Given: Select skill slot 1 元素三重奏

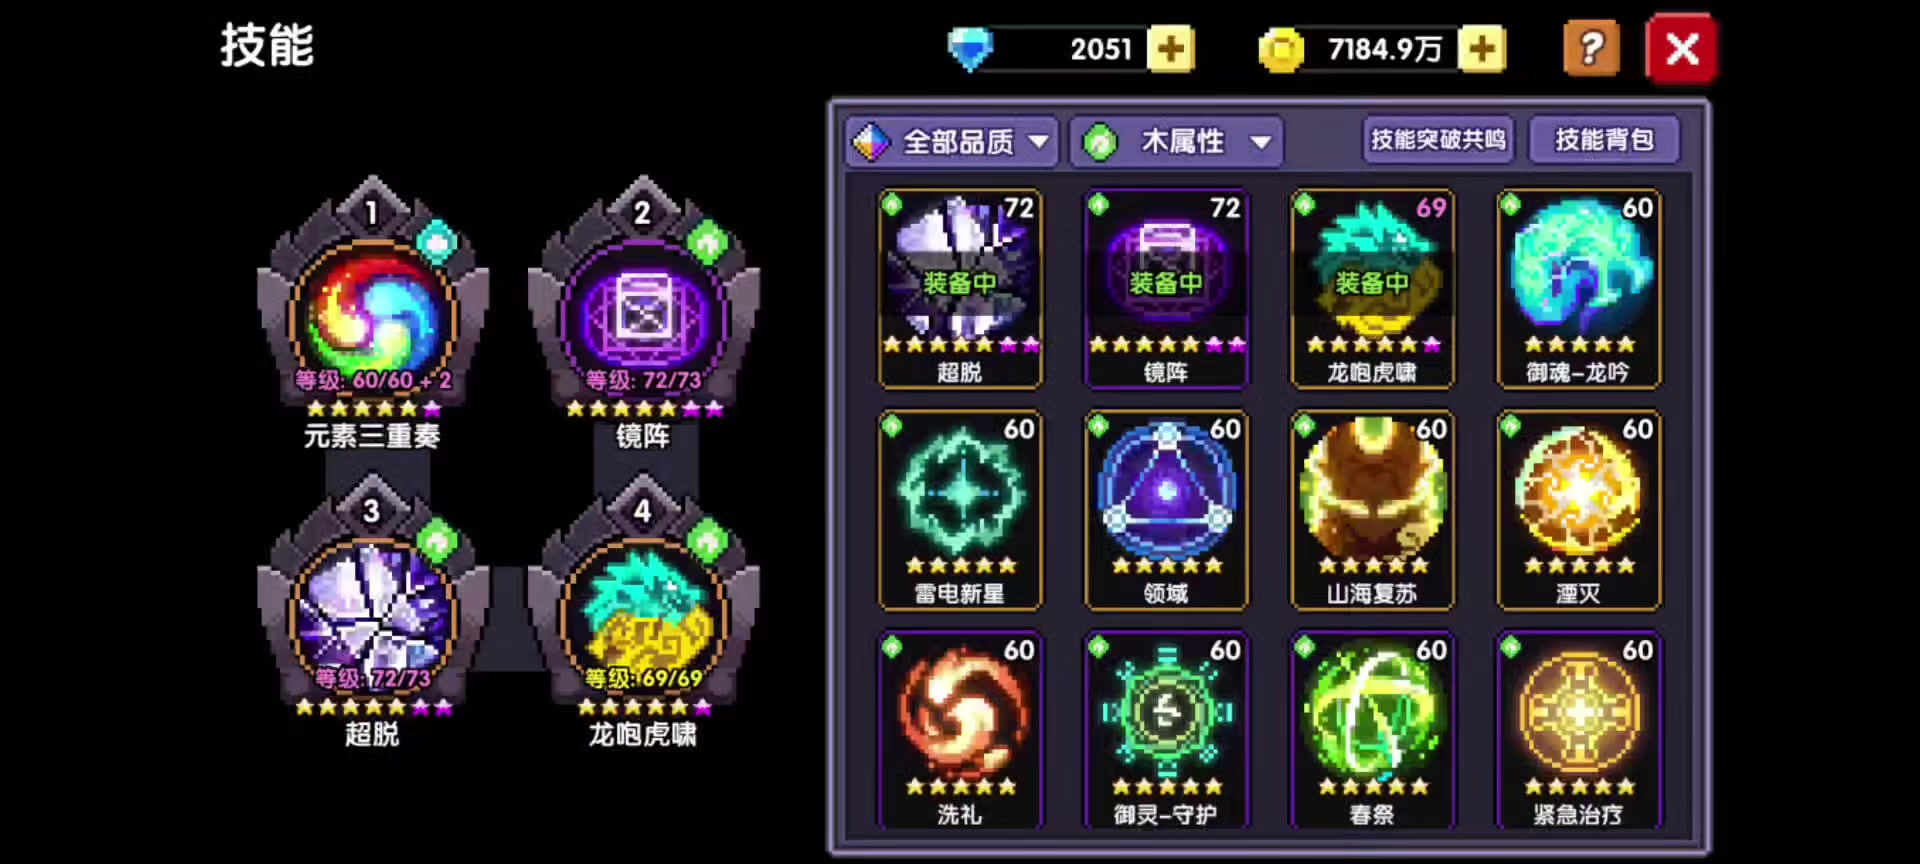Looking at the screenshot, I should (x=373, y=315).
